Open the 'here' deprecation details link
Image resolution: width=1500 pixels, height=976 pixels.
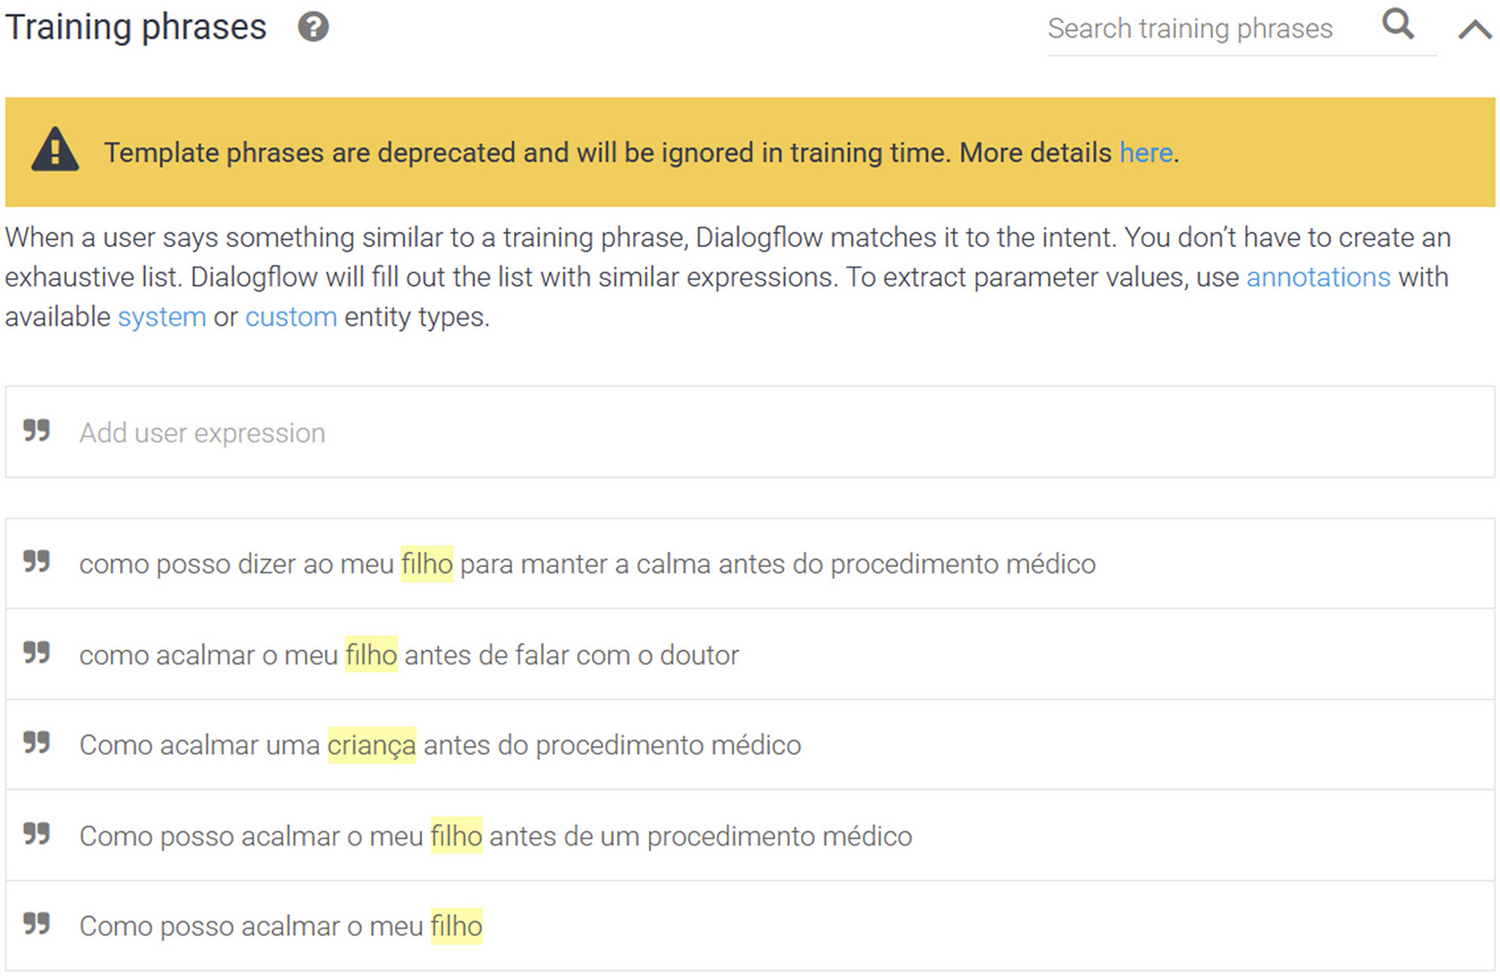tap(1145, 153)
